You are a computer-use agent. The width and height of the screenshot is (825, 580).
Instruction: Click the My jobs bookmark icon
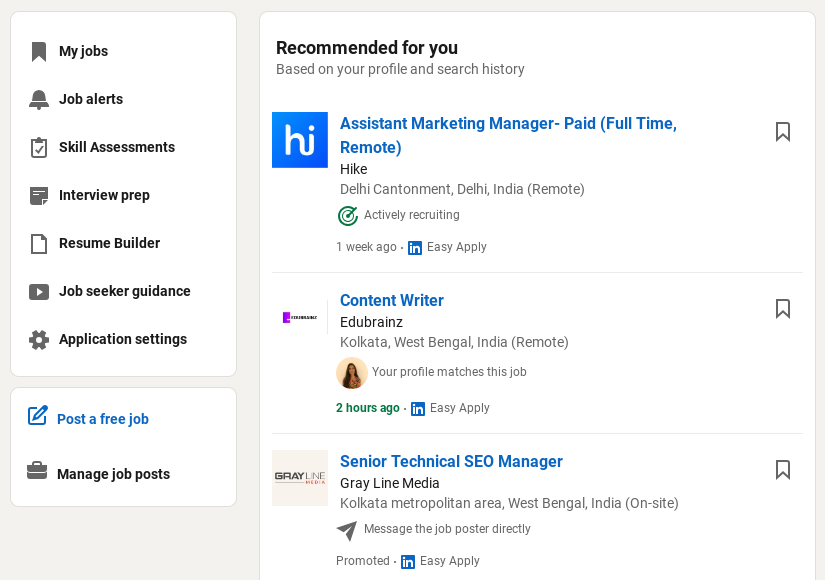(39, 52)
